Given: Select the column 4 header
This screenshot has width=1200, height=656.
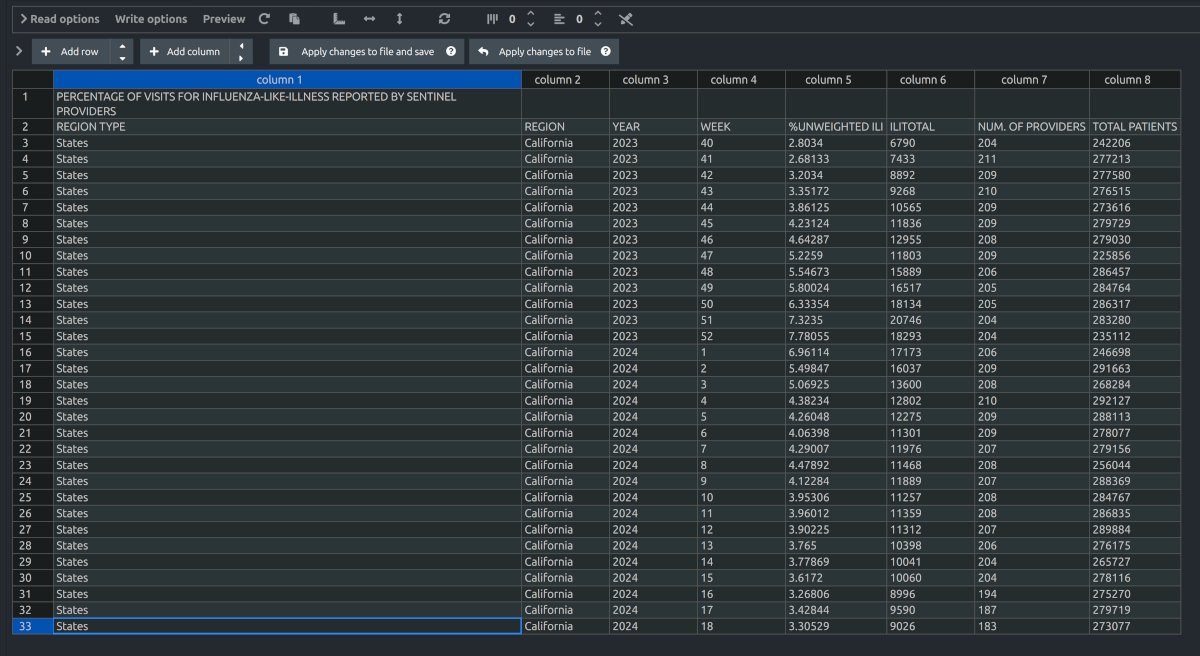Looking at the screenshot, I should [x=741, y=79].
